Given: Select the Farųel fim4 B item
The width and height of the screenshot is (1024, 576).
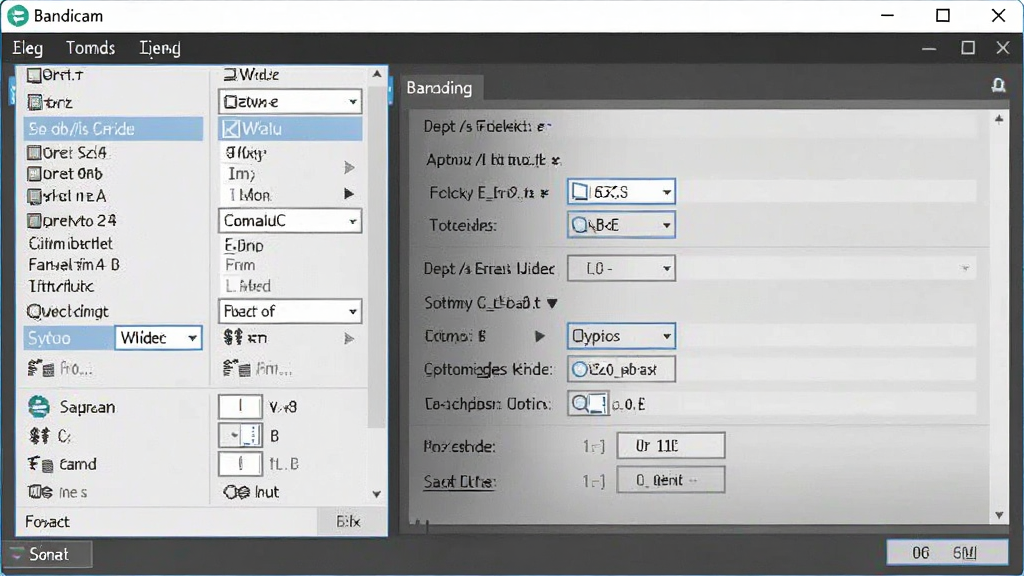Looking at the screenshot, I should pyautogui.click(x=74, y=265).
